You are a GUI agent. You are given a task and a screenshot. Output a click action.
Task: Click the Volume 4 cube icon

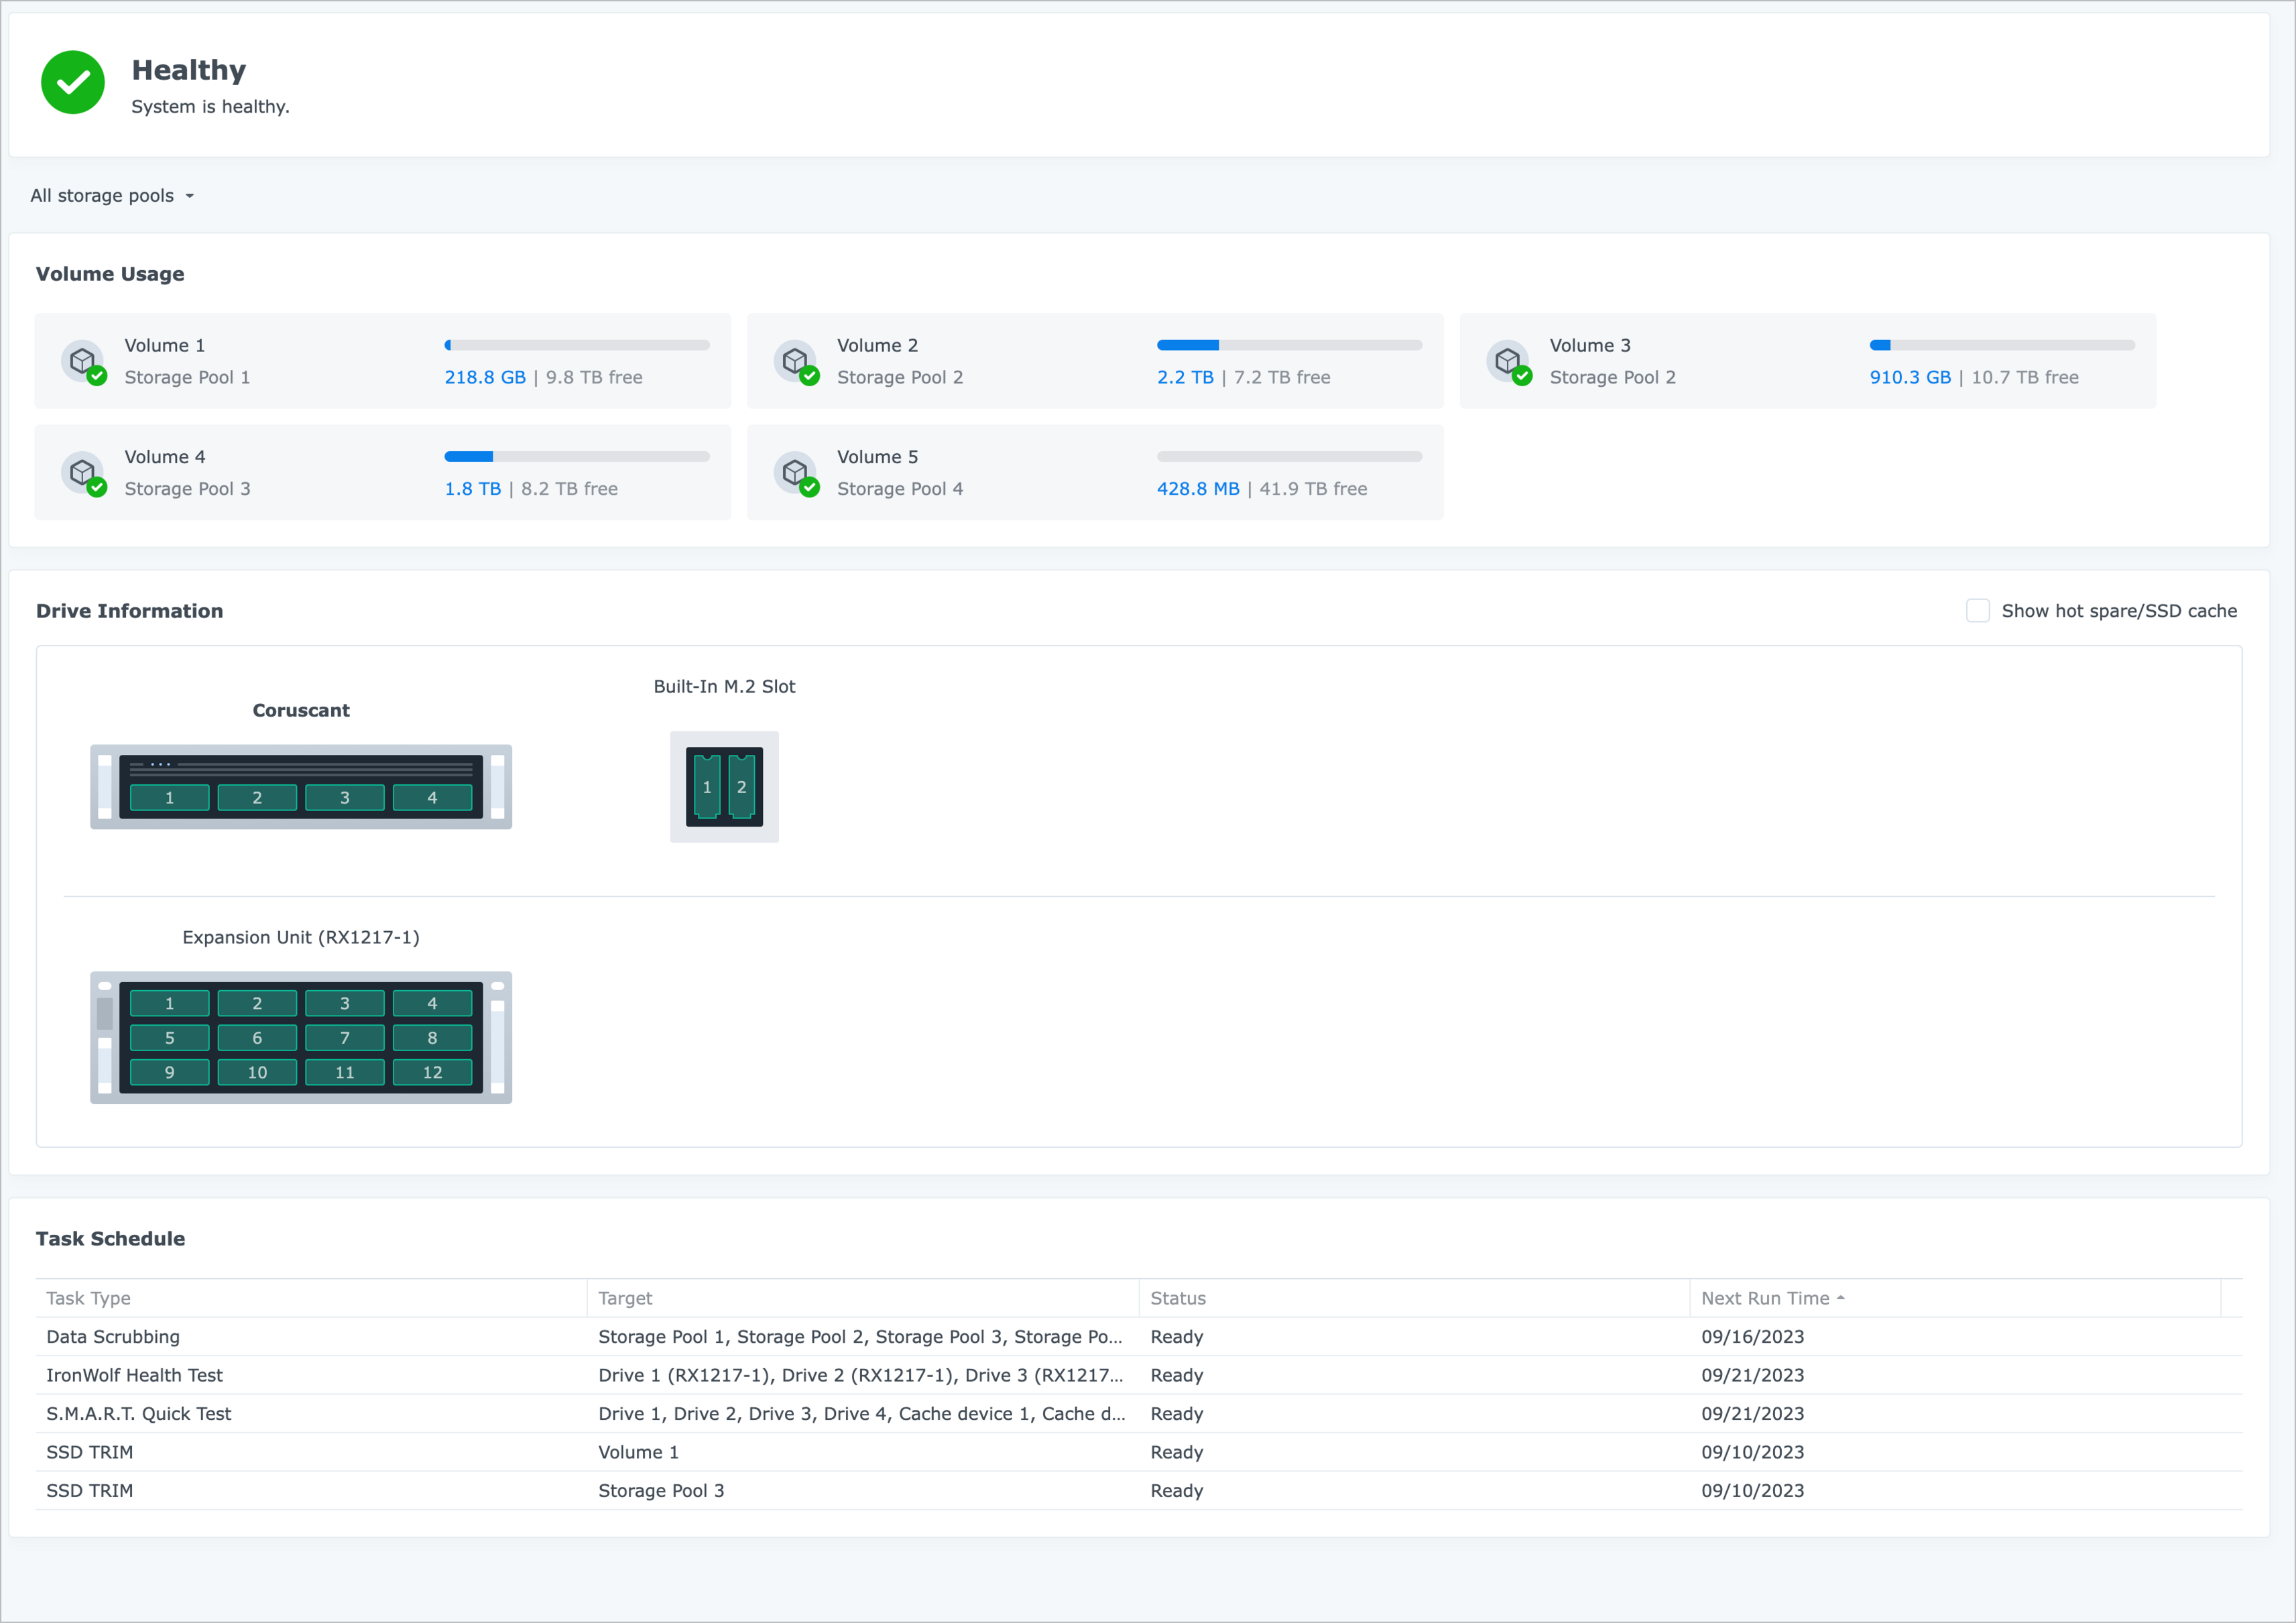click(x=84, y=473)
